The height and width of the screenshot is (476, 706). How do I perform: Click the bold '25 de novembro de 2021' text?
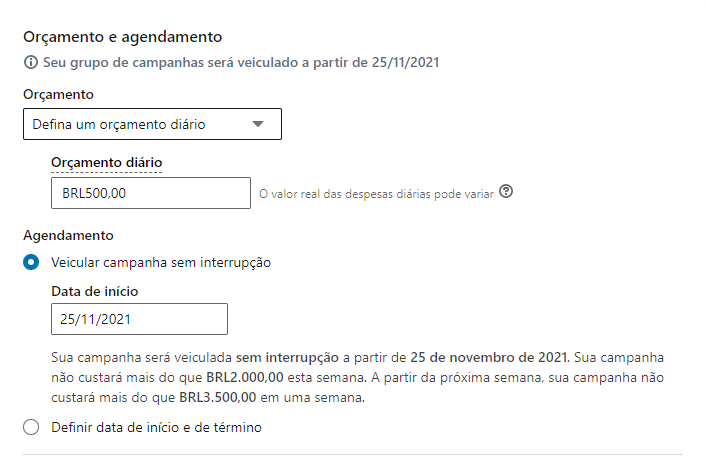(488, 357)
